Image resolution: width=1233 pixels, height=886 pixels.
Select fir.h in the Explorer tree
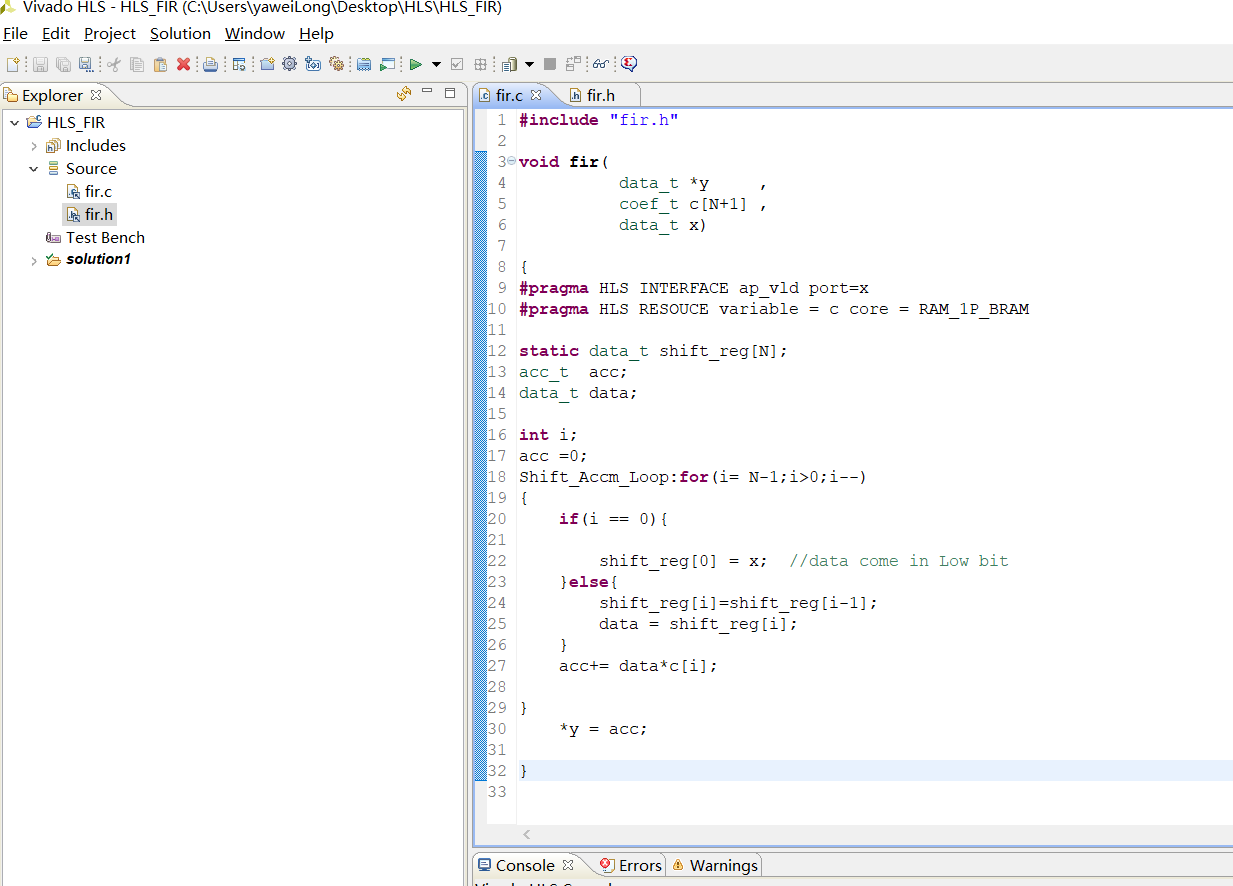(99, 215)
